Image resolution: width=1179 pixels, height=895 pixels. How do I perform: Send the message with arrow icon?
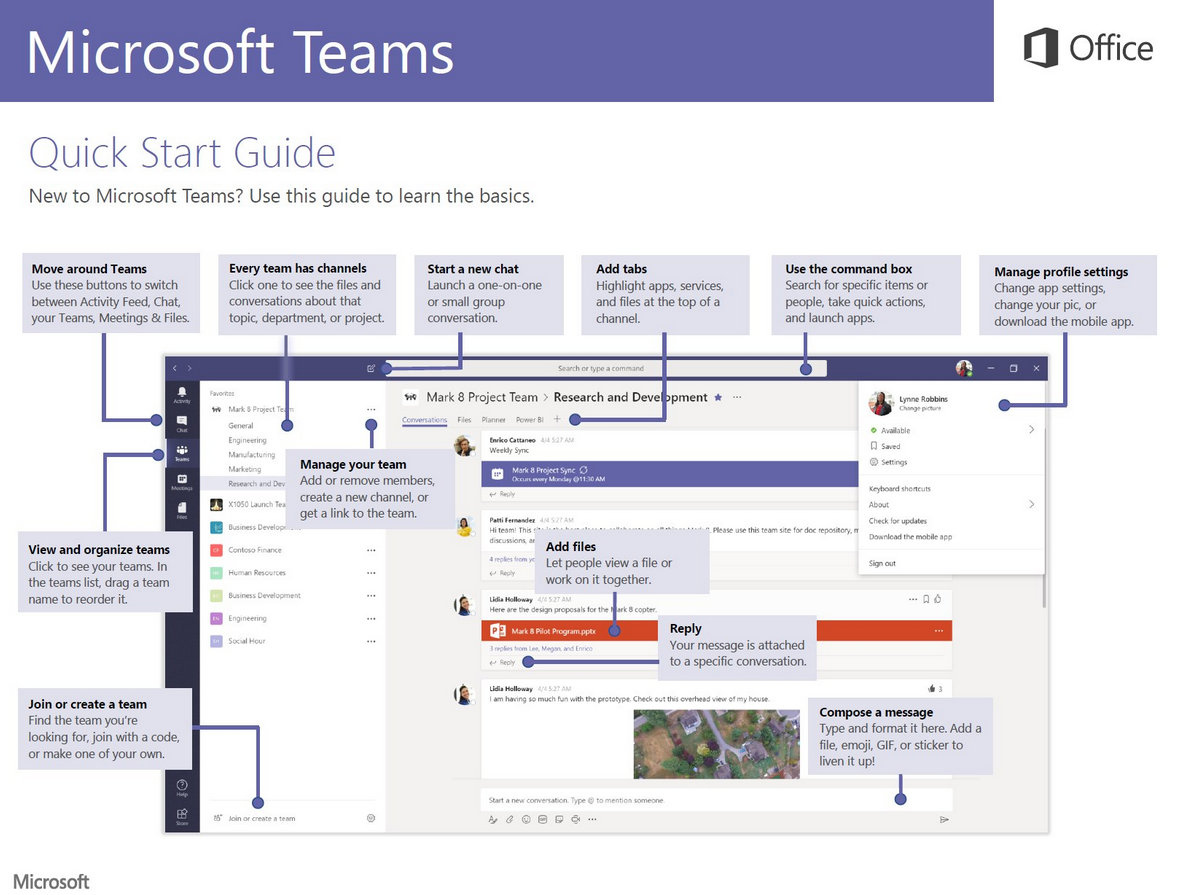tap(944, 819)
